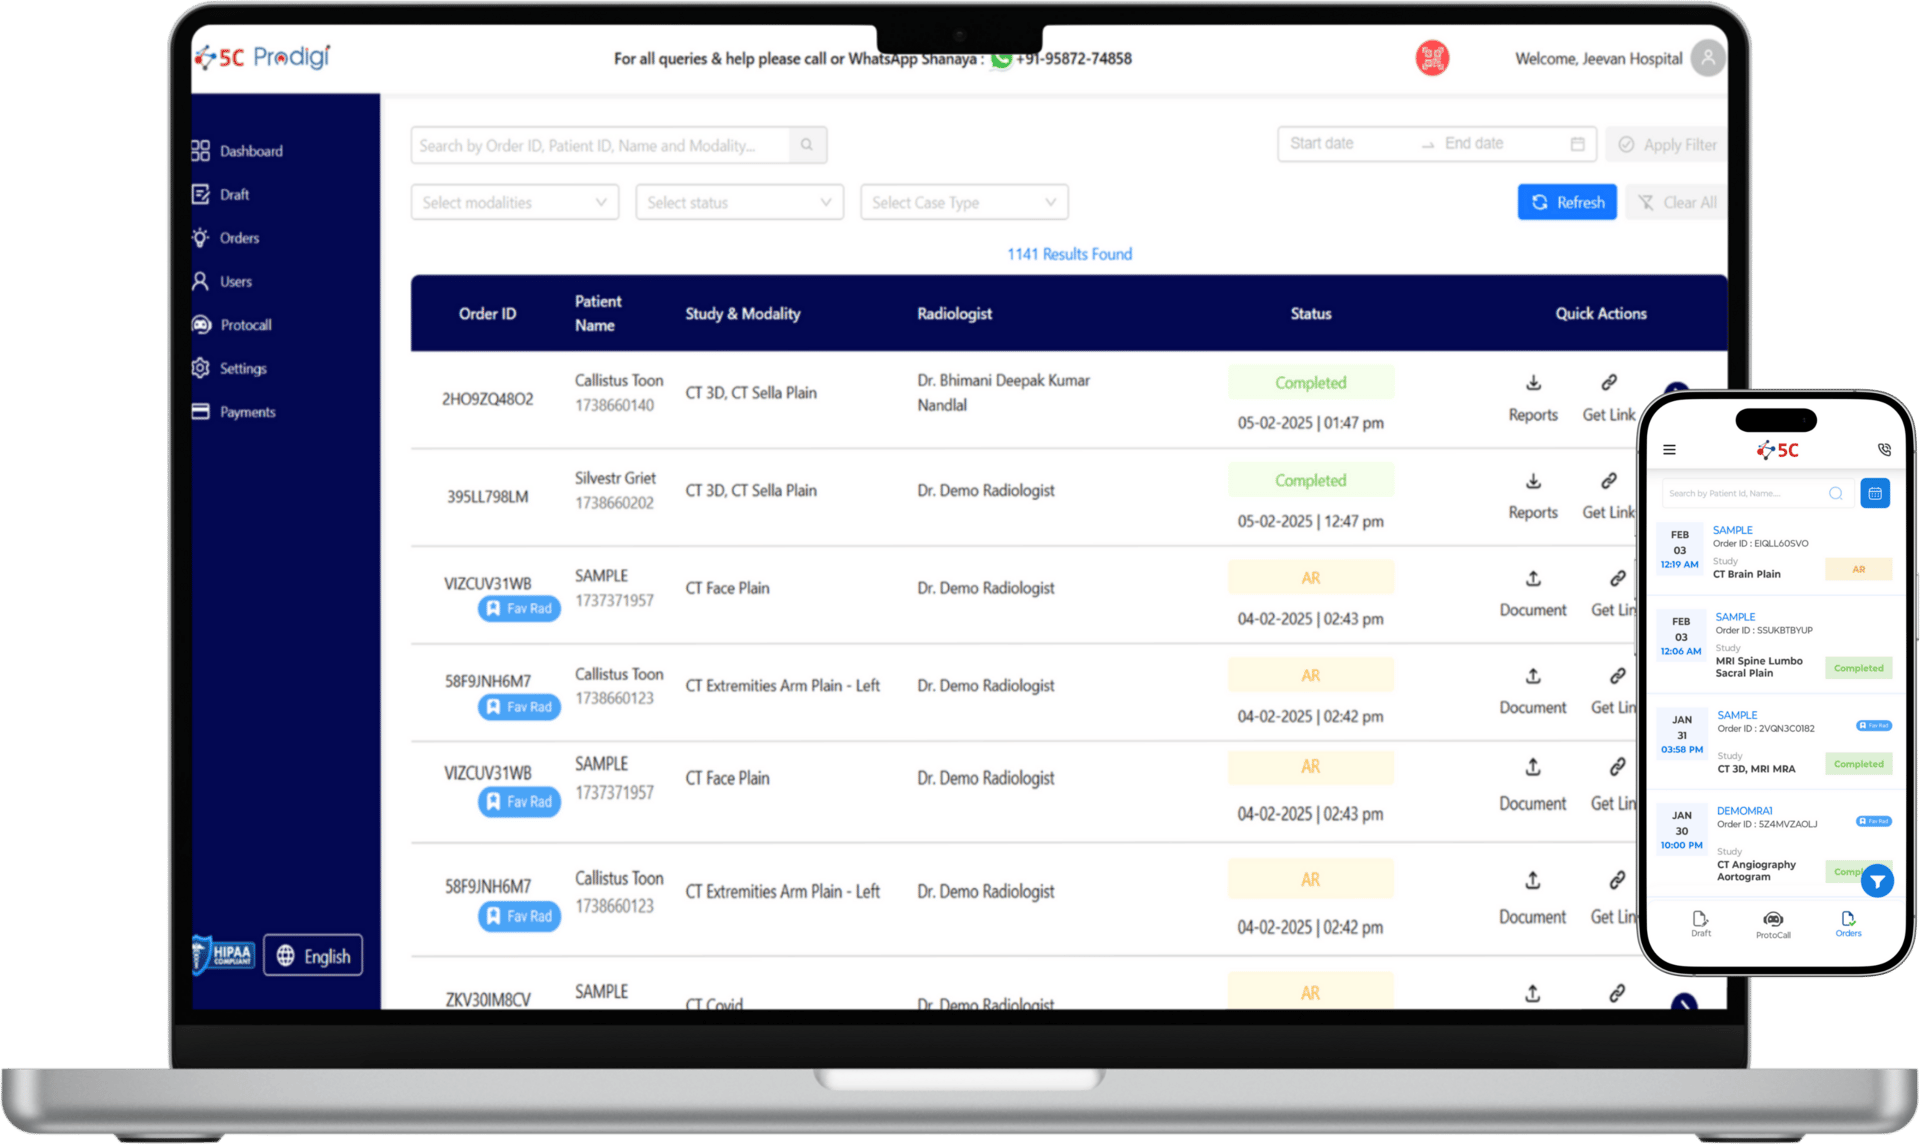Click the blue Refresh button
Screen dimensions: 1920x1144
[1567, 202]
